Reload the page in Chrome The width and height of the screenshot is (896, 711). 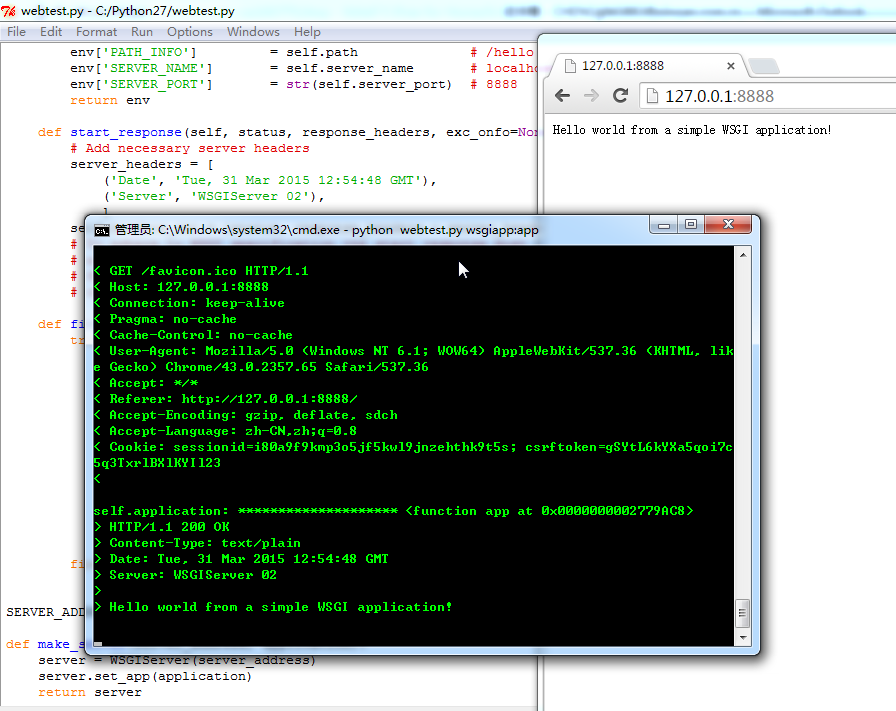point(621,95)
